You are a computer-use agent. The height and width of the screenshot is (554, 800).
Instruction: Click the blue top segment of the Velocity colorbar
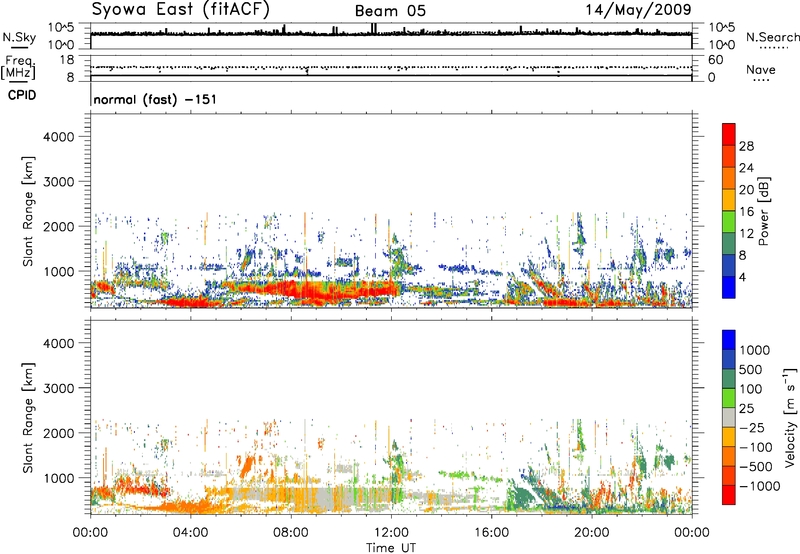[729, 340]
